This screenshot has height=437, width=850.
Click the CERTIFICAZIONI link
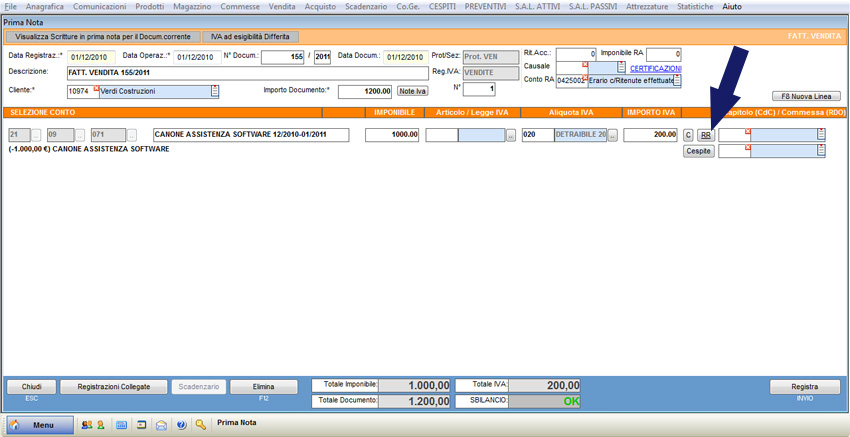pos(655,68)
